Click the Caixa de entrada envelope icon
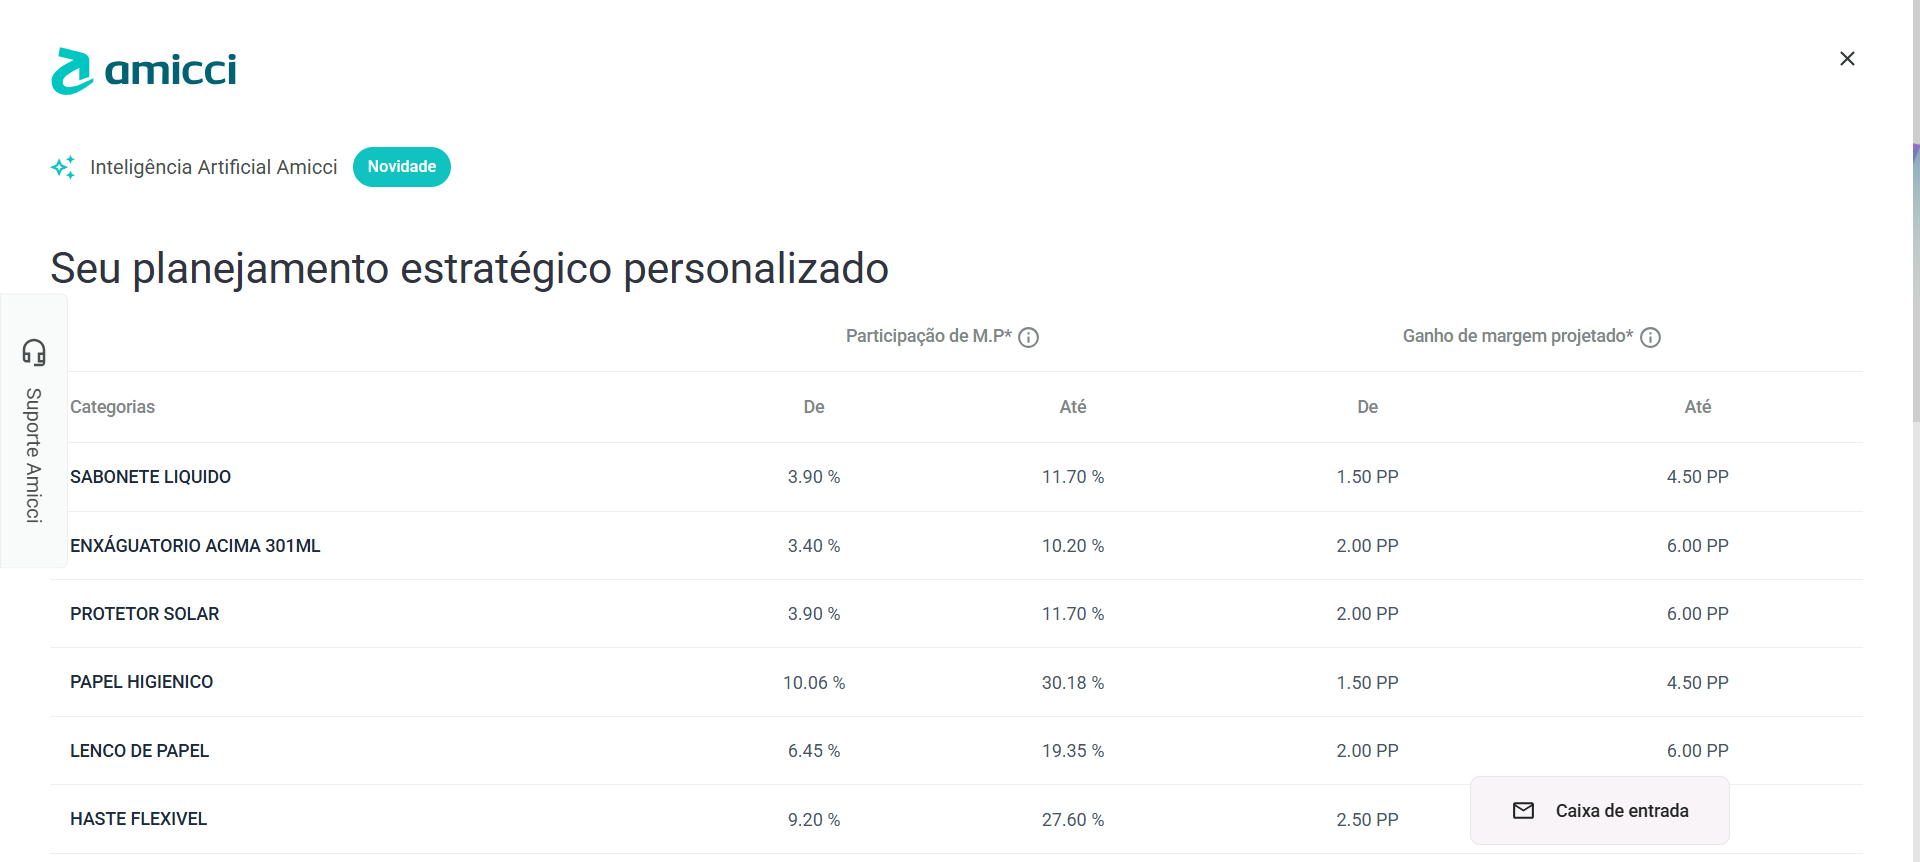This screenshot has height=862, width=1920. pos(1523,811)
